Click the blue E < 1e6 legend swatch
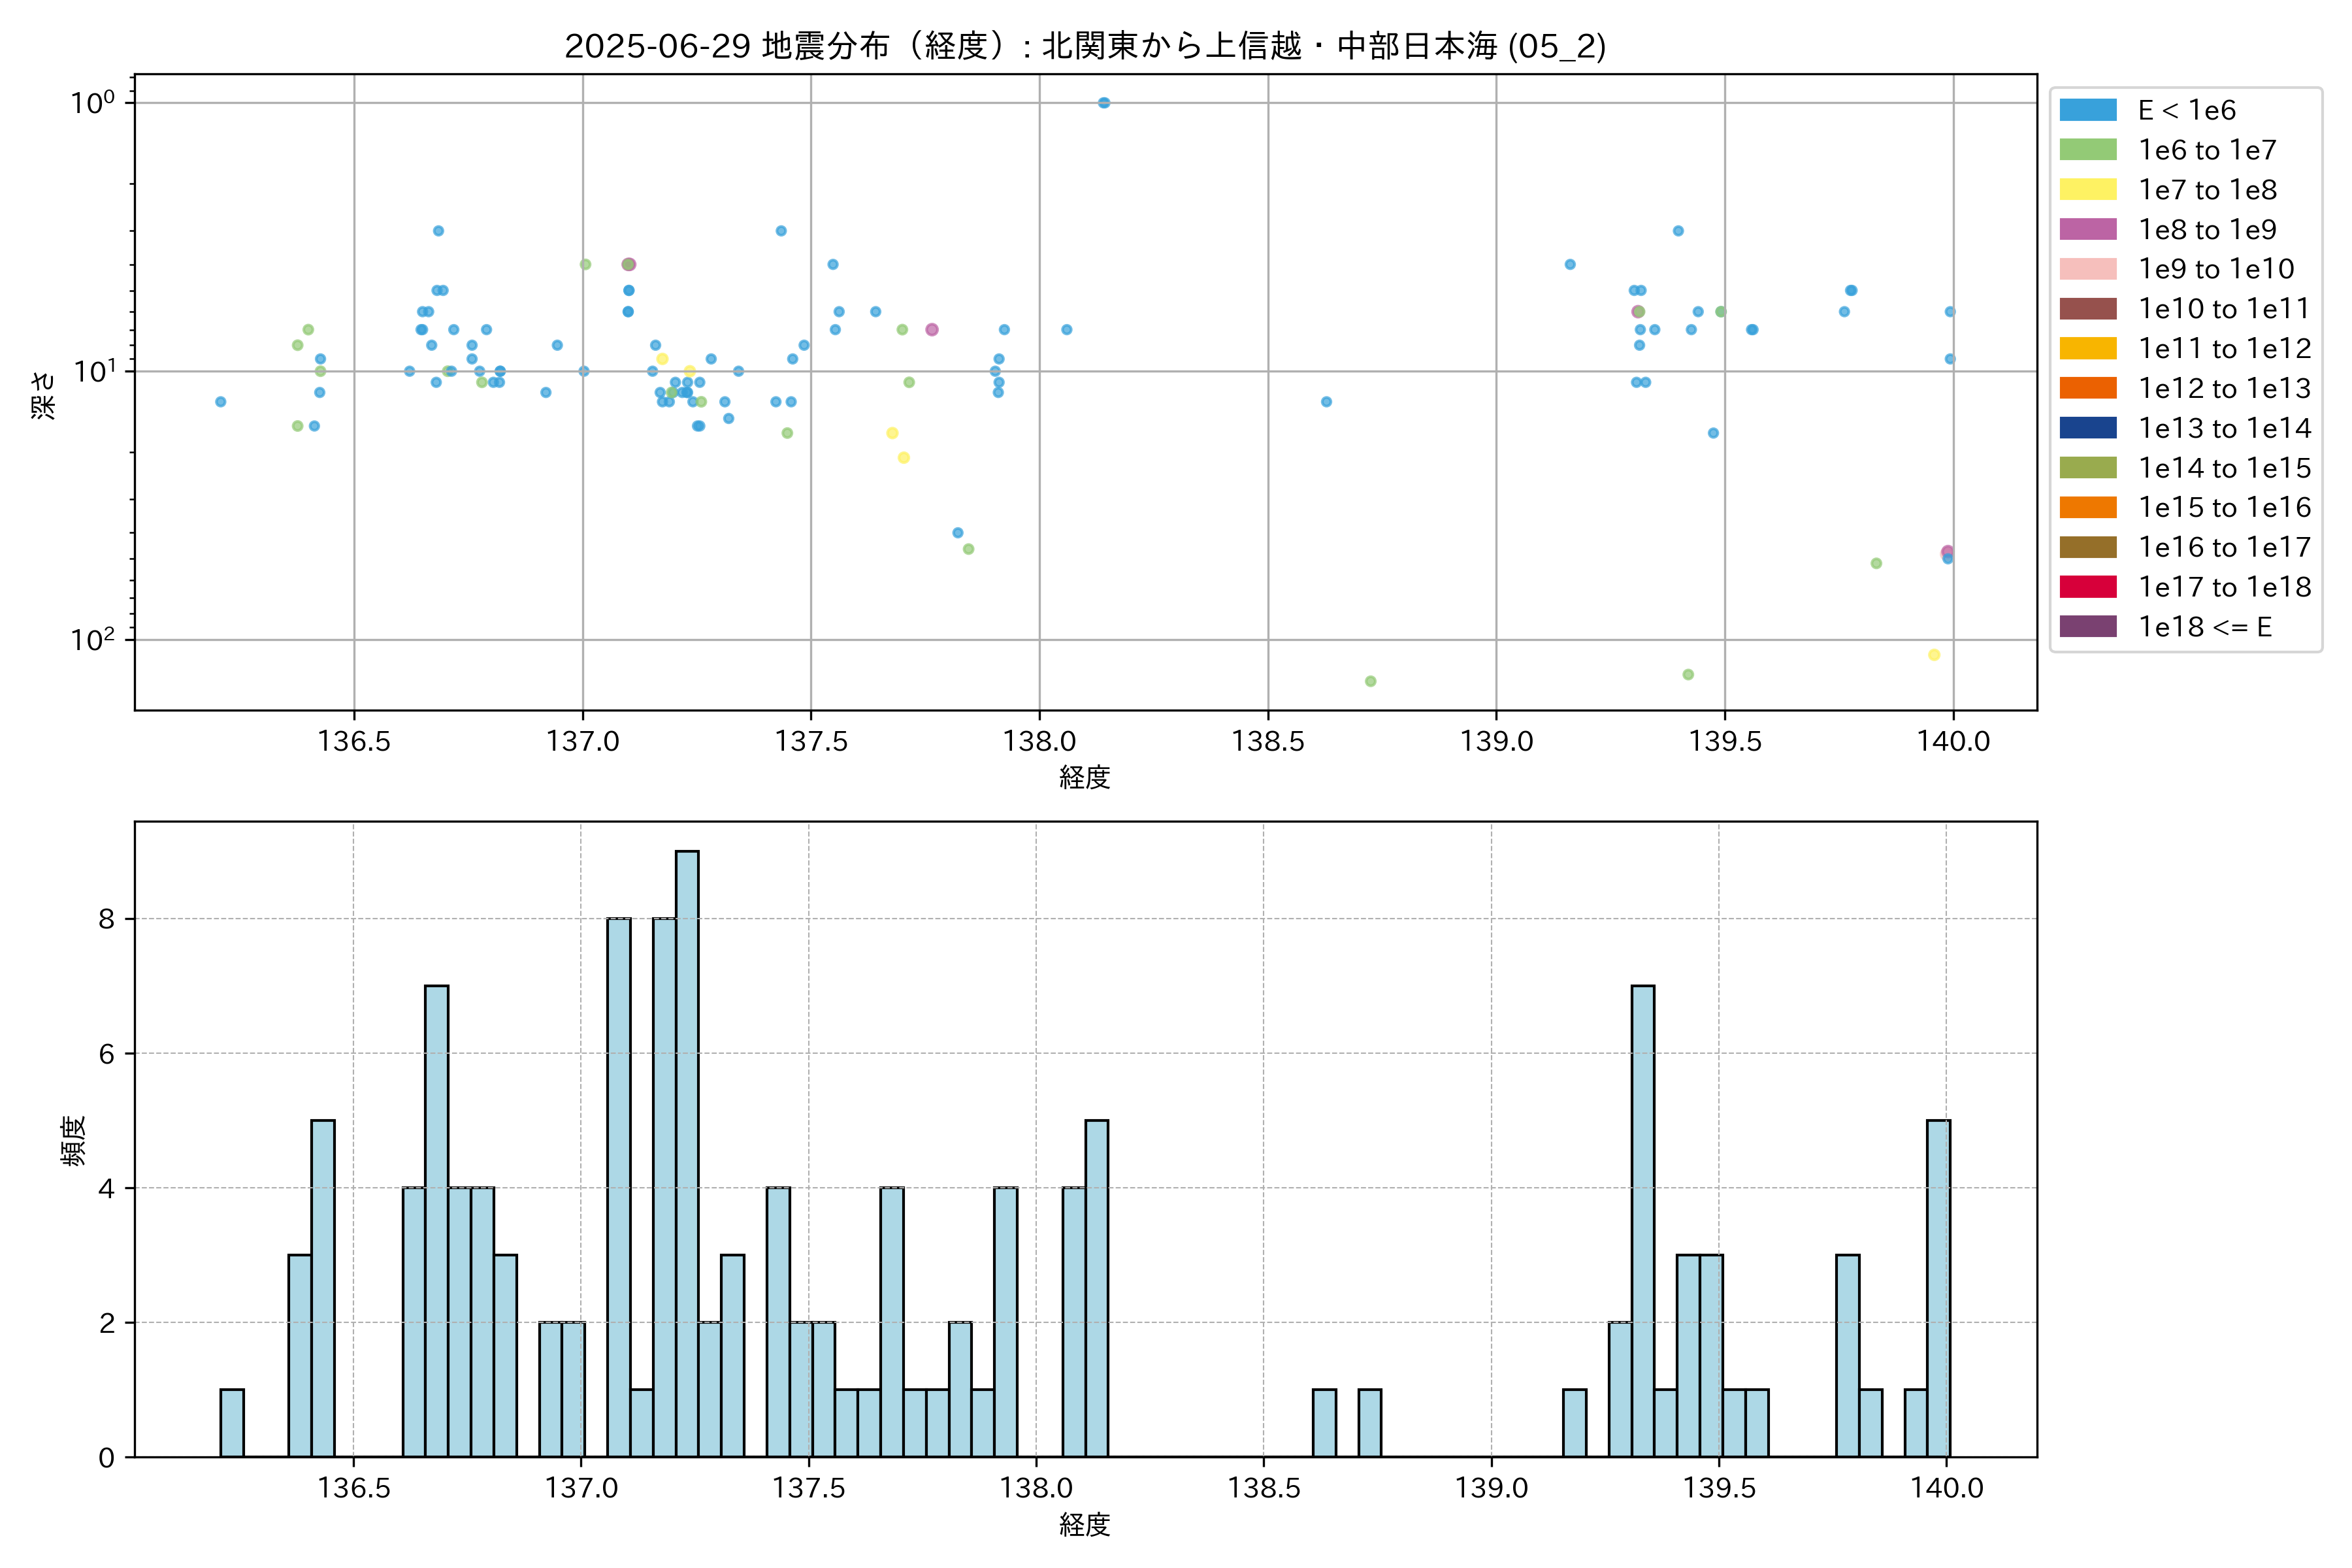 2087,110
